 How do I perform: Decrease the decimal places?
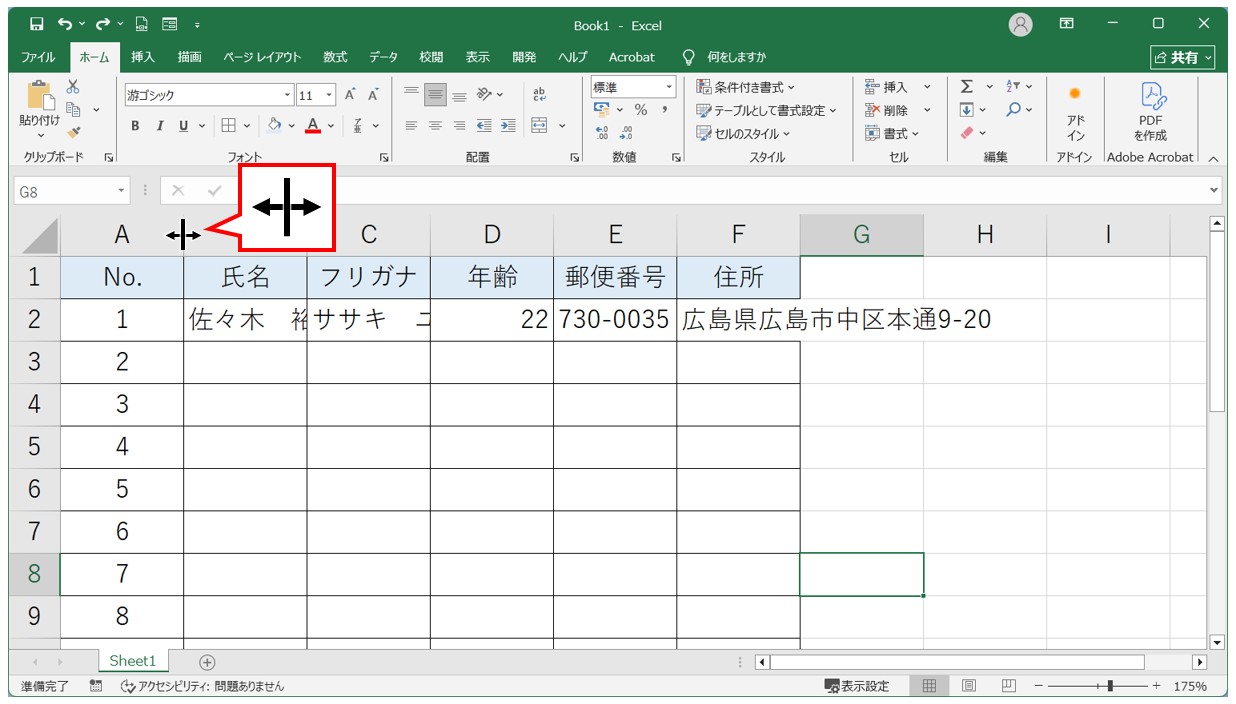point(626,133)
